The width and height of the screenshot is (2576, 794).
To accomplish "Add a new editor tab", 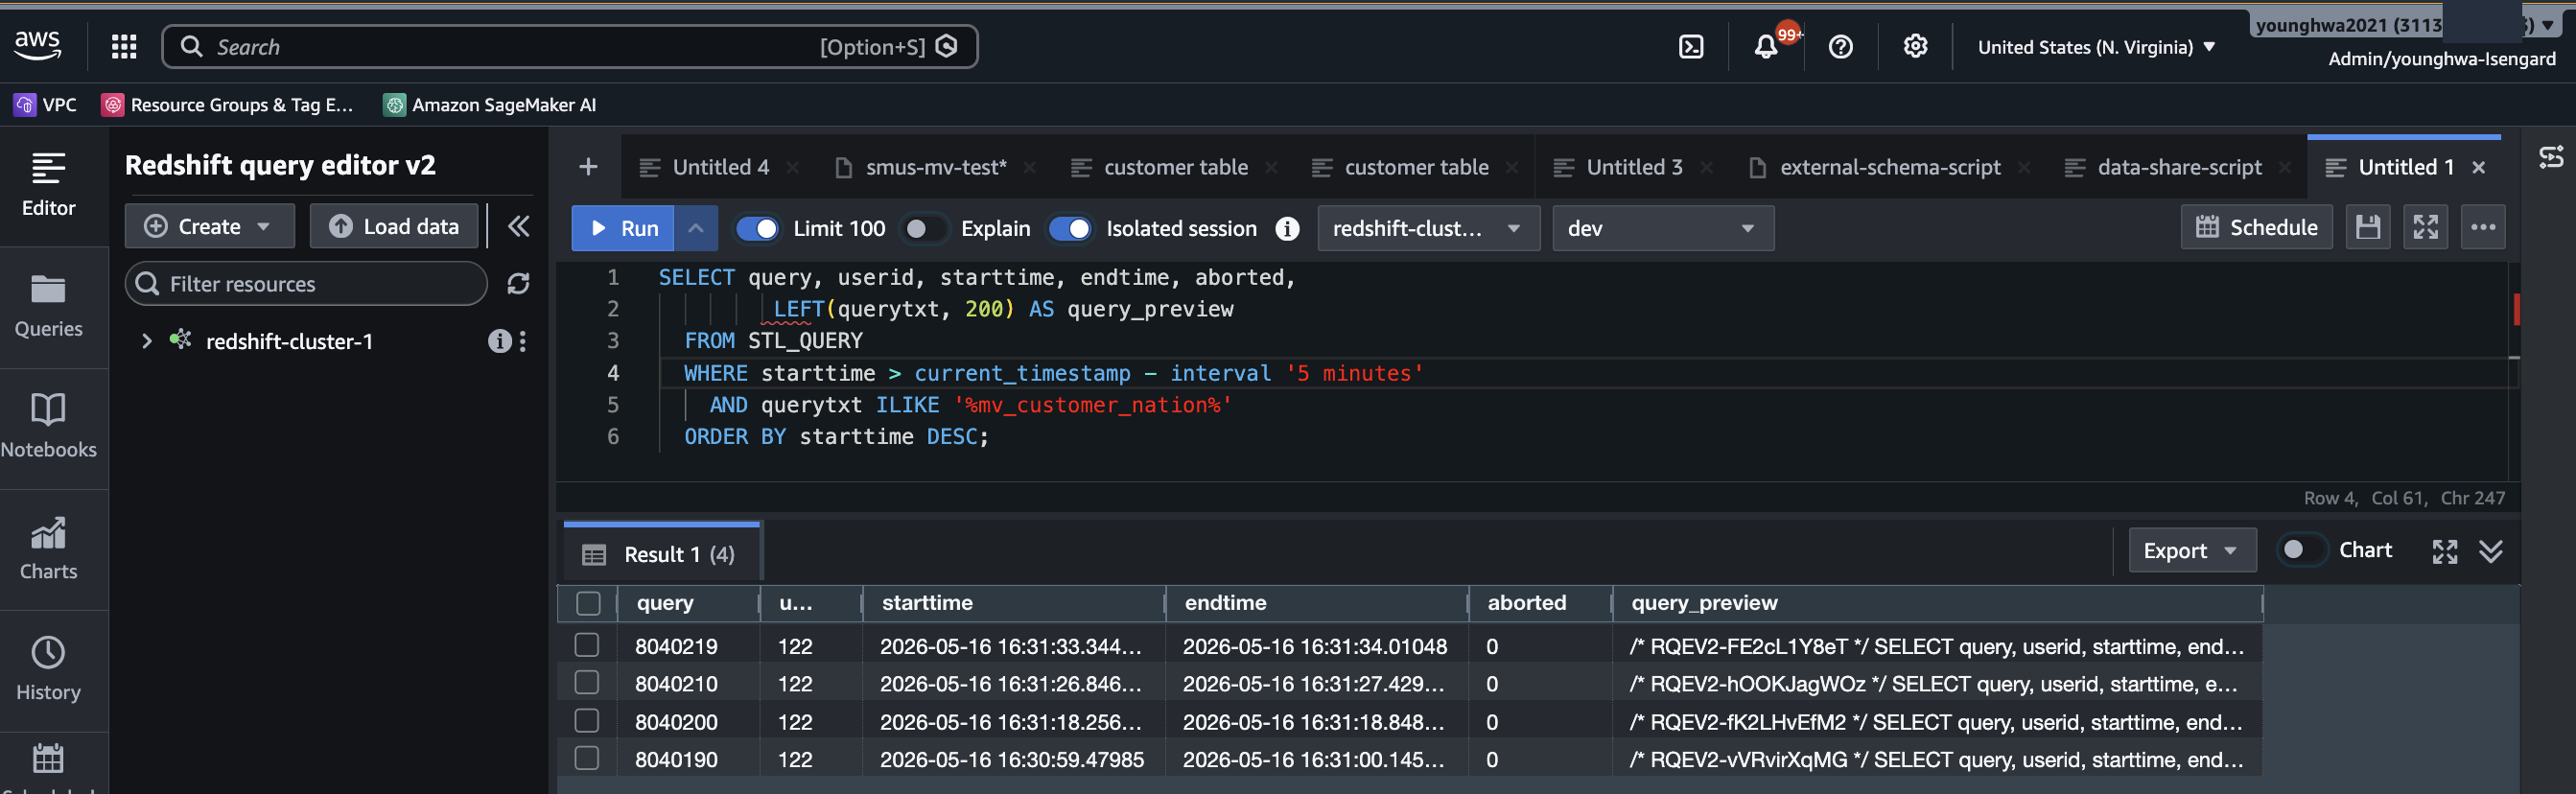I will [588, 167].
